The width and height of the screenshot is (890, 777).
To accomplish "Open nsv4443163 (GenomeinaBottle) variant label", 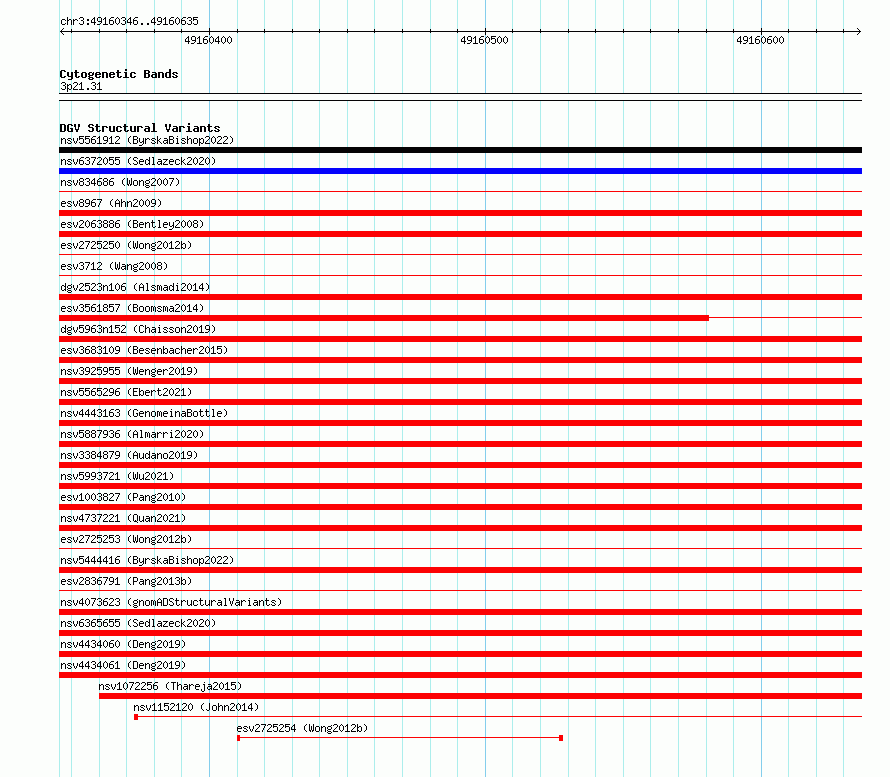I will [x=144, y=413].
